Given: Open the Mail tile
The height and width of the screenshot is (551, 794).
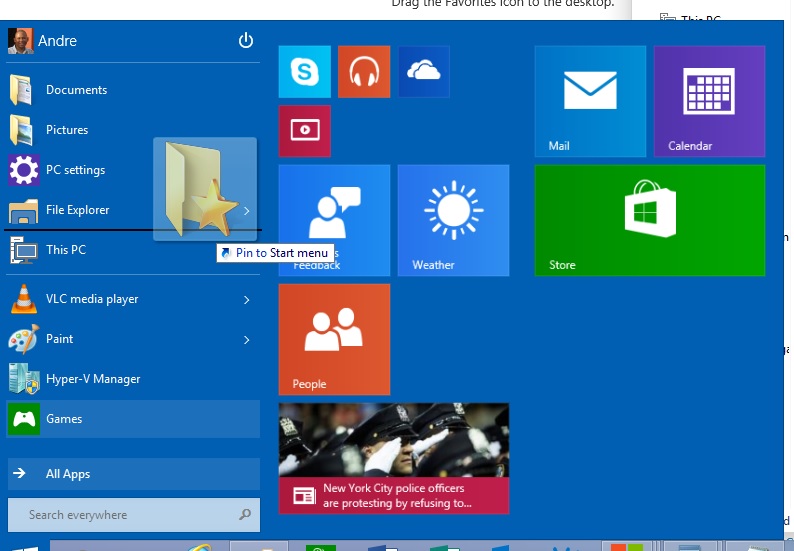Looking at the screenshot, I should (x=590, y=101).
